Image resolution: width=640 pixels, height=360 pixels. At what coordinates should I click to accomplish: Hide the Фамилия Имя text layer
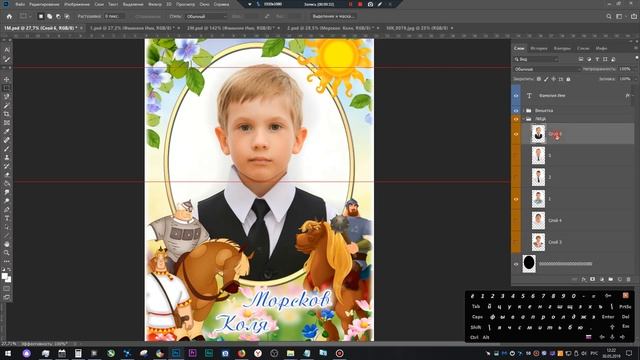[516, 96]
